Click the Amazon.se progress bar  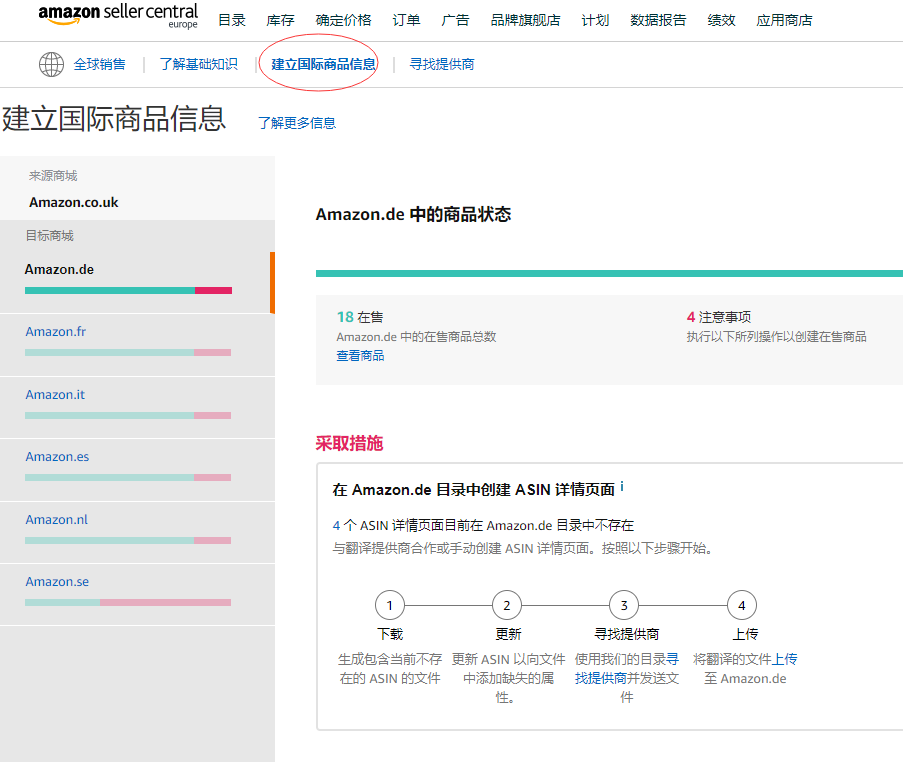(128, 602)
